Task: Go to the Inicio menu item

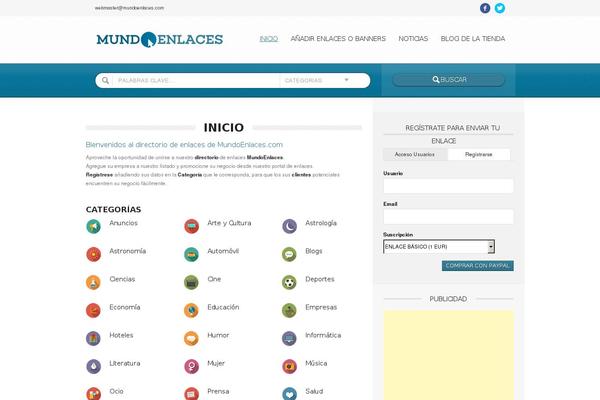Action: [269, 39]
